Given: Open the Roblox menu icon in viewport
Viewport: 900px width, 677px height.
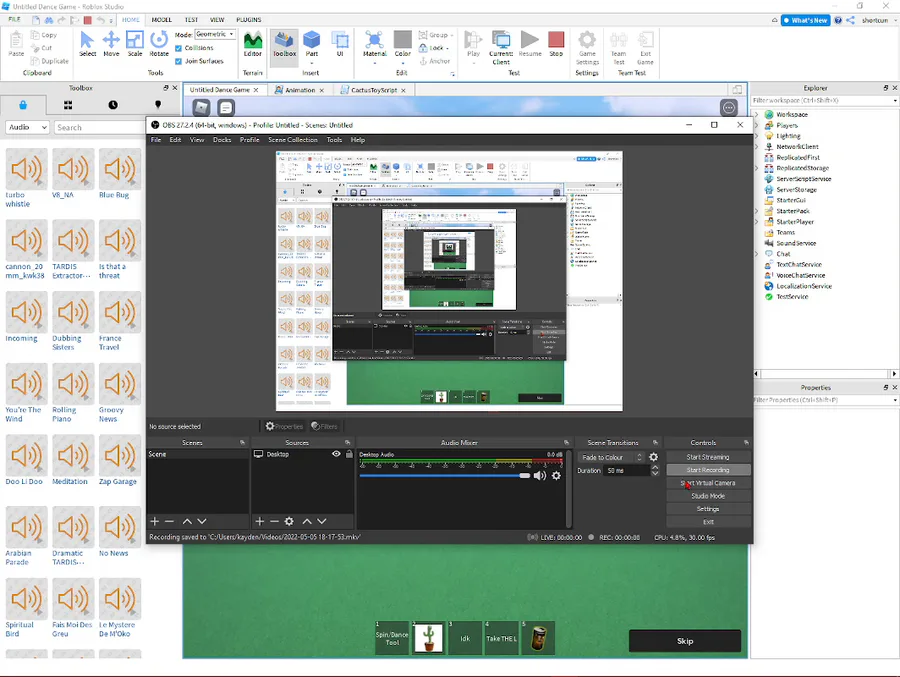Looking at the screenshot, I should coord(201,107).
